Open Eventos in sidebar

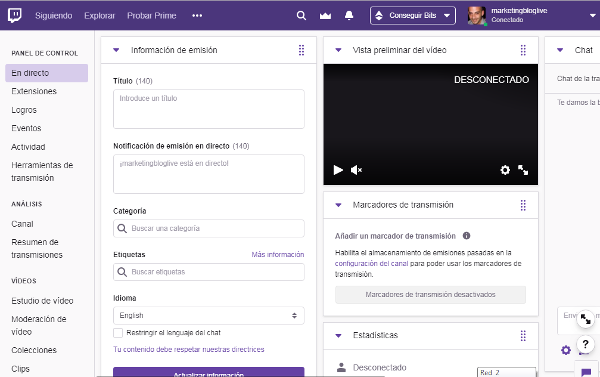coord(26,128)
